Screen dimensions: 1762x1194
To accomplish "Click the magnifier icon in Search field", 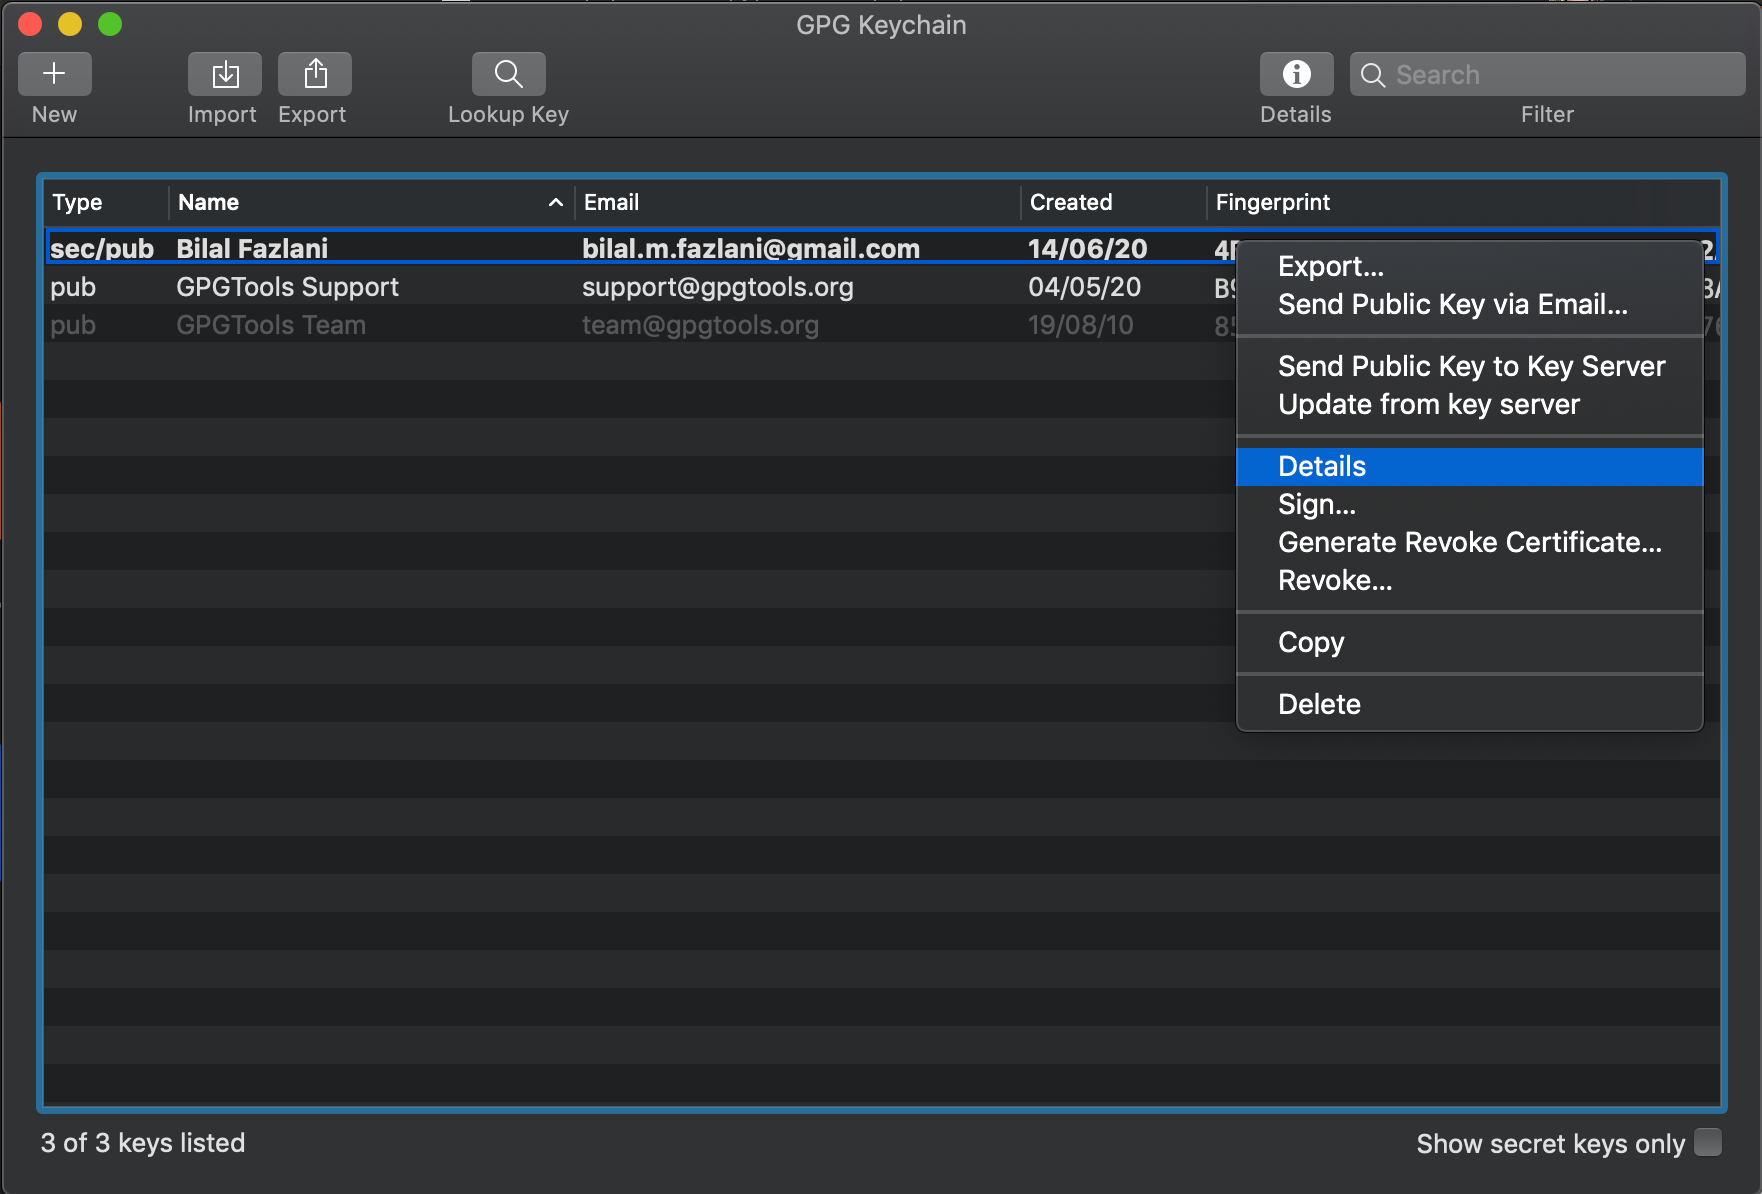I will pos(1373,75).
